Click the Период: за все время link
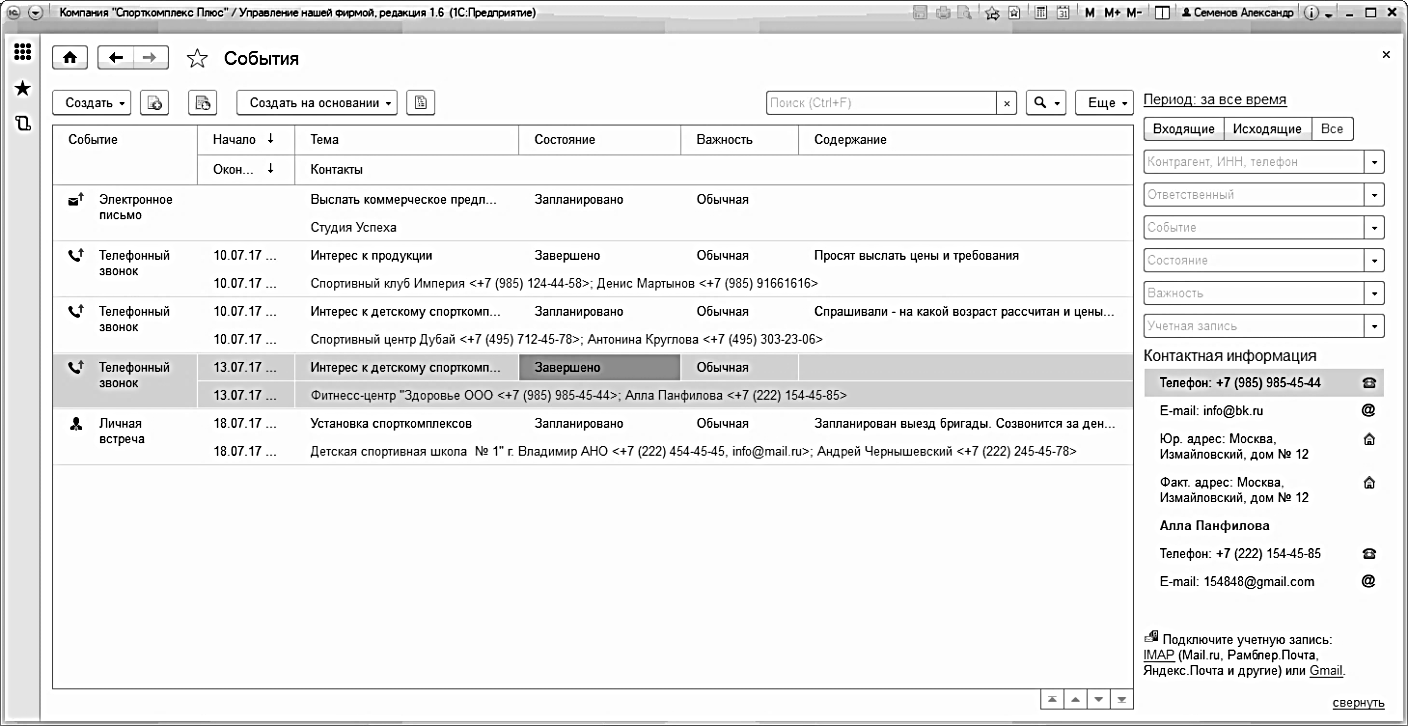Viewport: 1408px width, 726px height. [1215, 100]
